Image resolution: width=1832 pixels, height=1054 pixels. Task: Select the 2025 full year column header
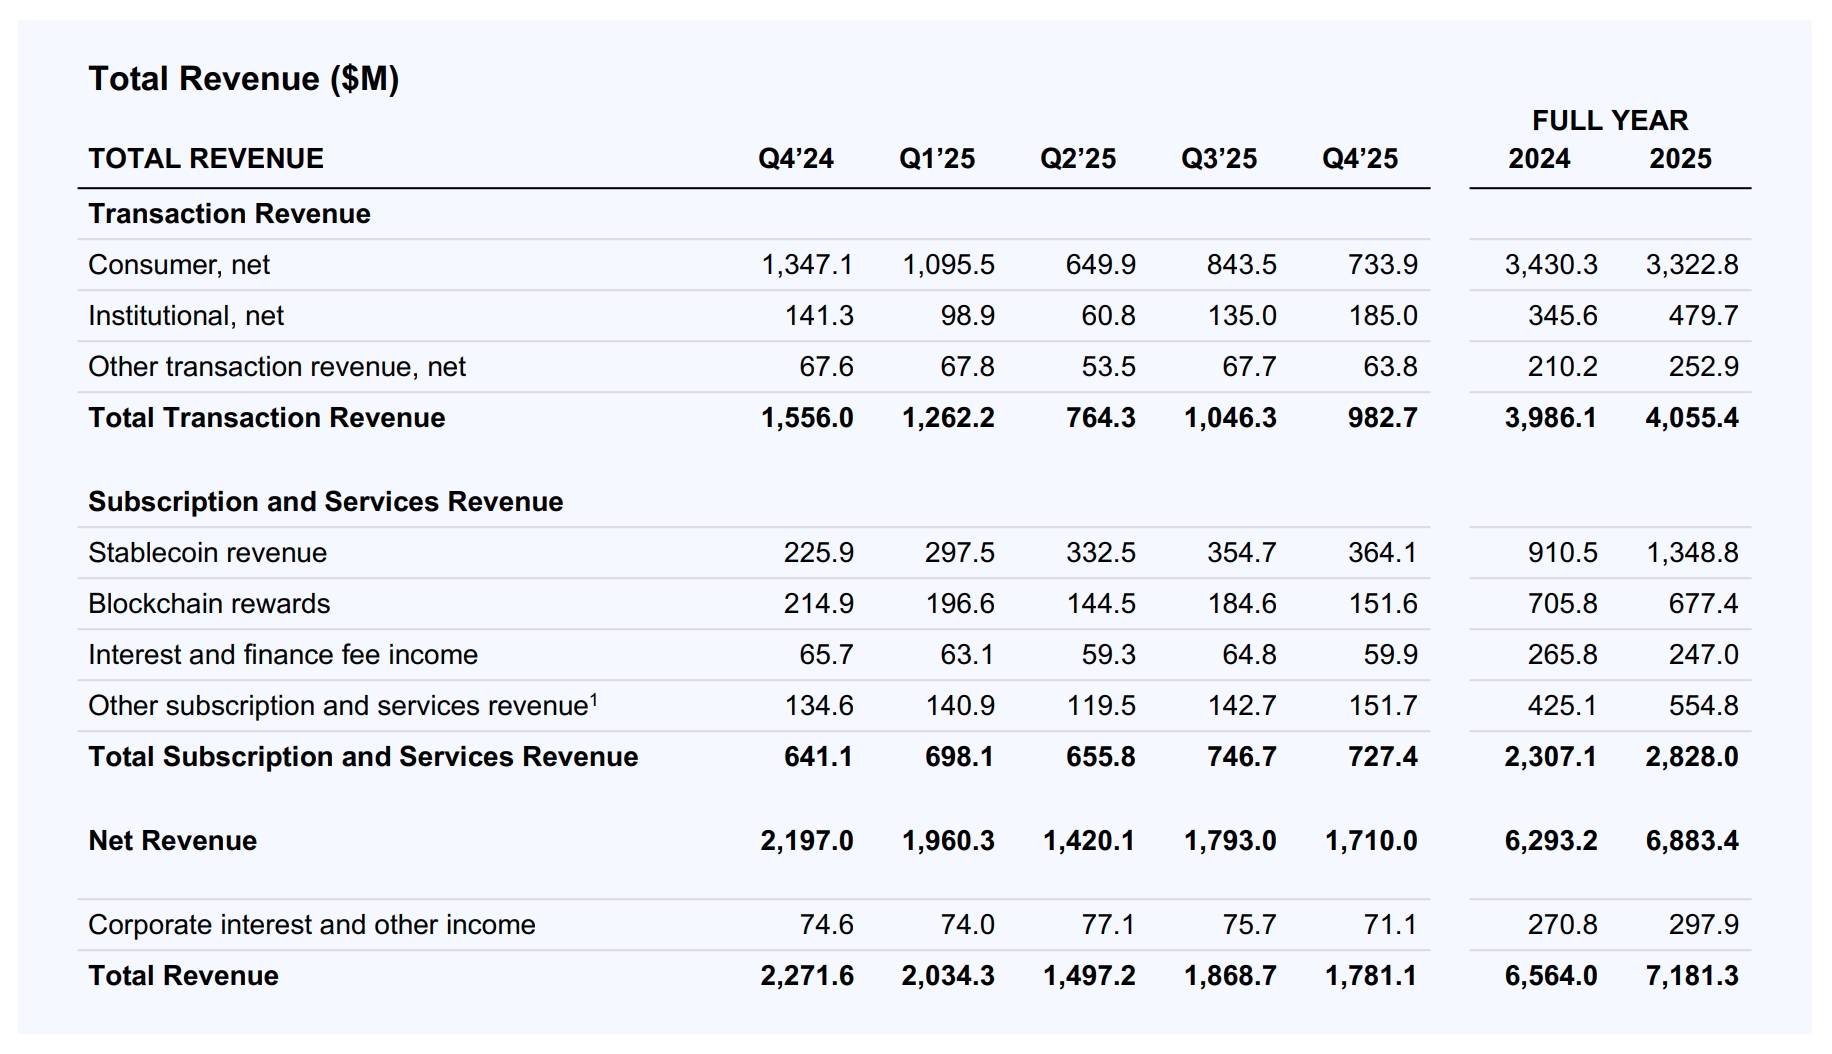(1680, 159)
